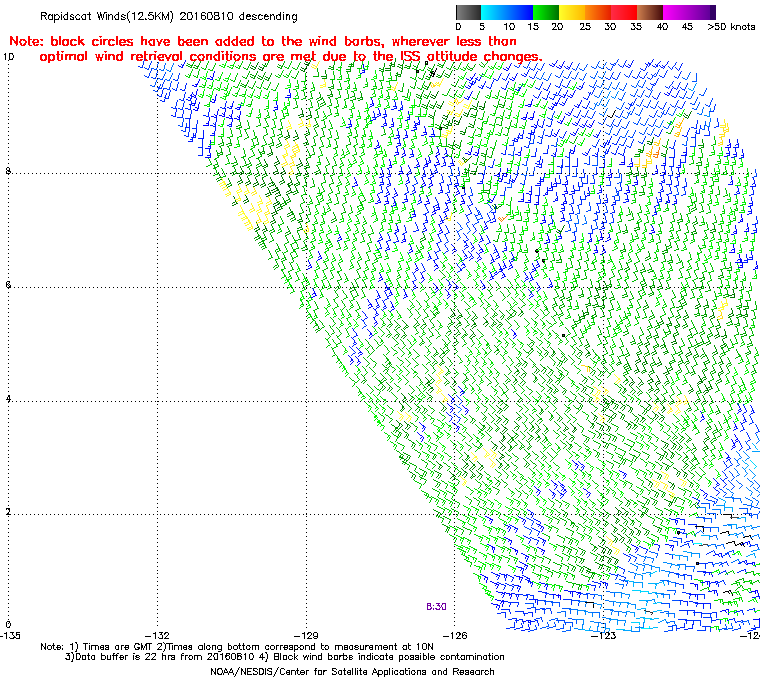Screen dimensions: 760x688
Task: Click the 'Data buffer is 22 hrs' footnote
Action: (285, 657)
